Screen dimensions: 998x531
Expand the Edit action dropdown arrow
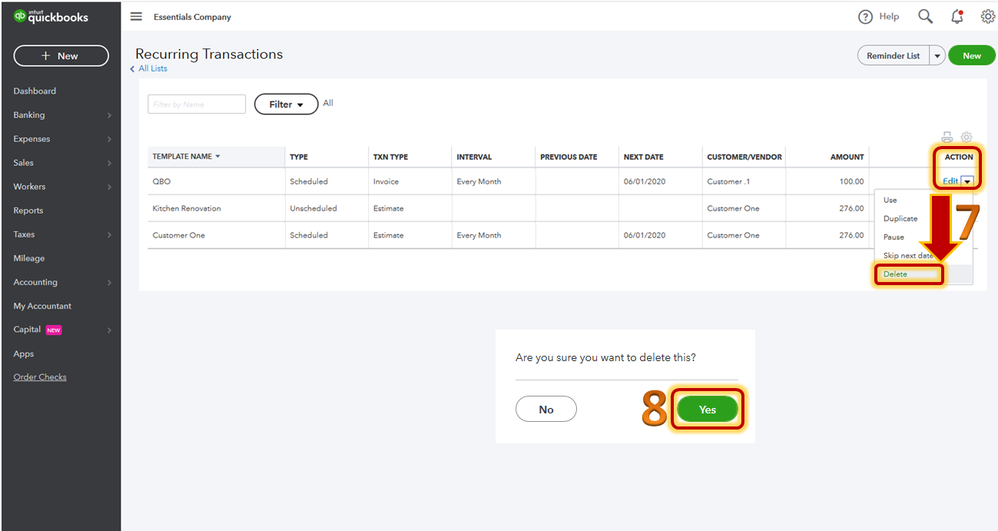point(967,181)
